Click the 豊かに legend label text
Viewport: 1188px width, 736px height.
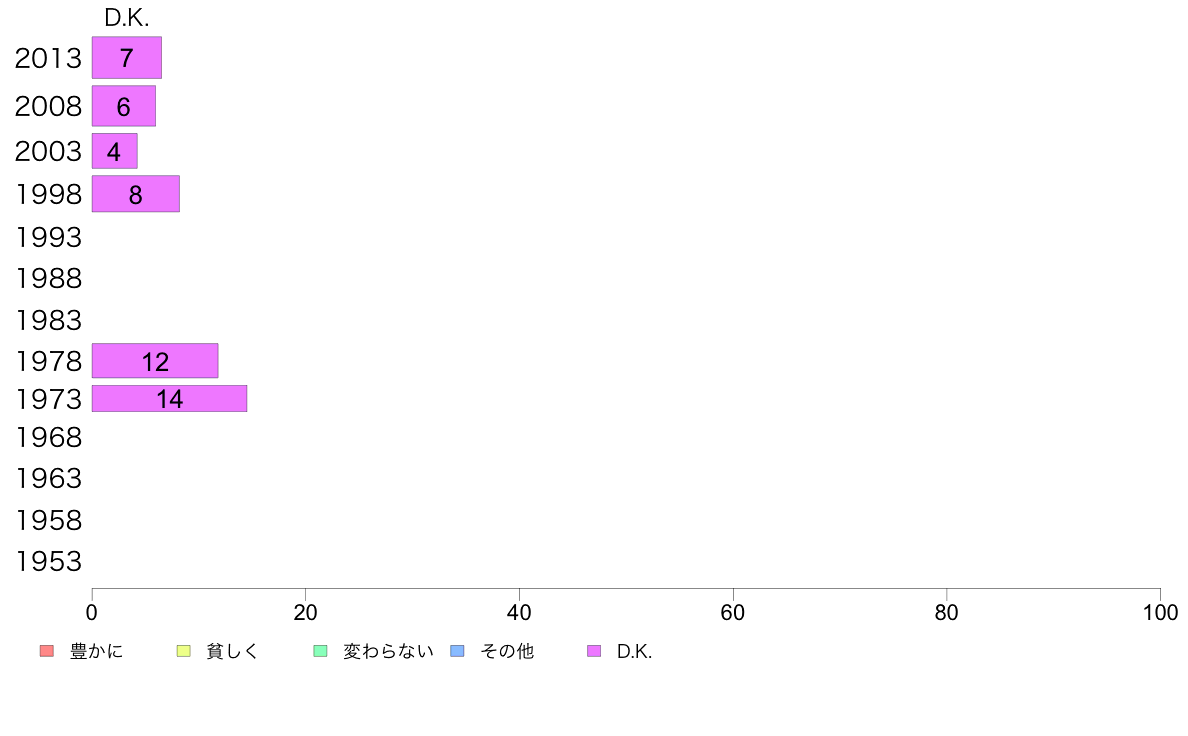(96, 651)
